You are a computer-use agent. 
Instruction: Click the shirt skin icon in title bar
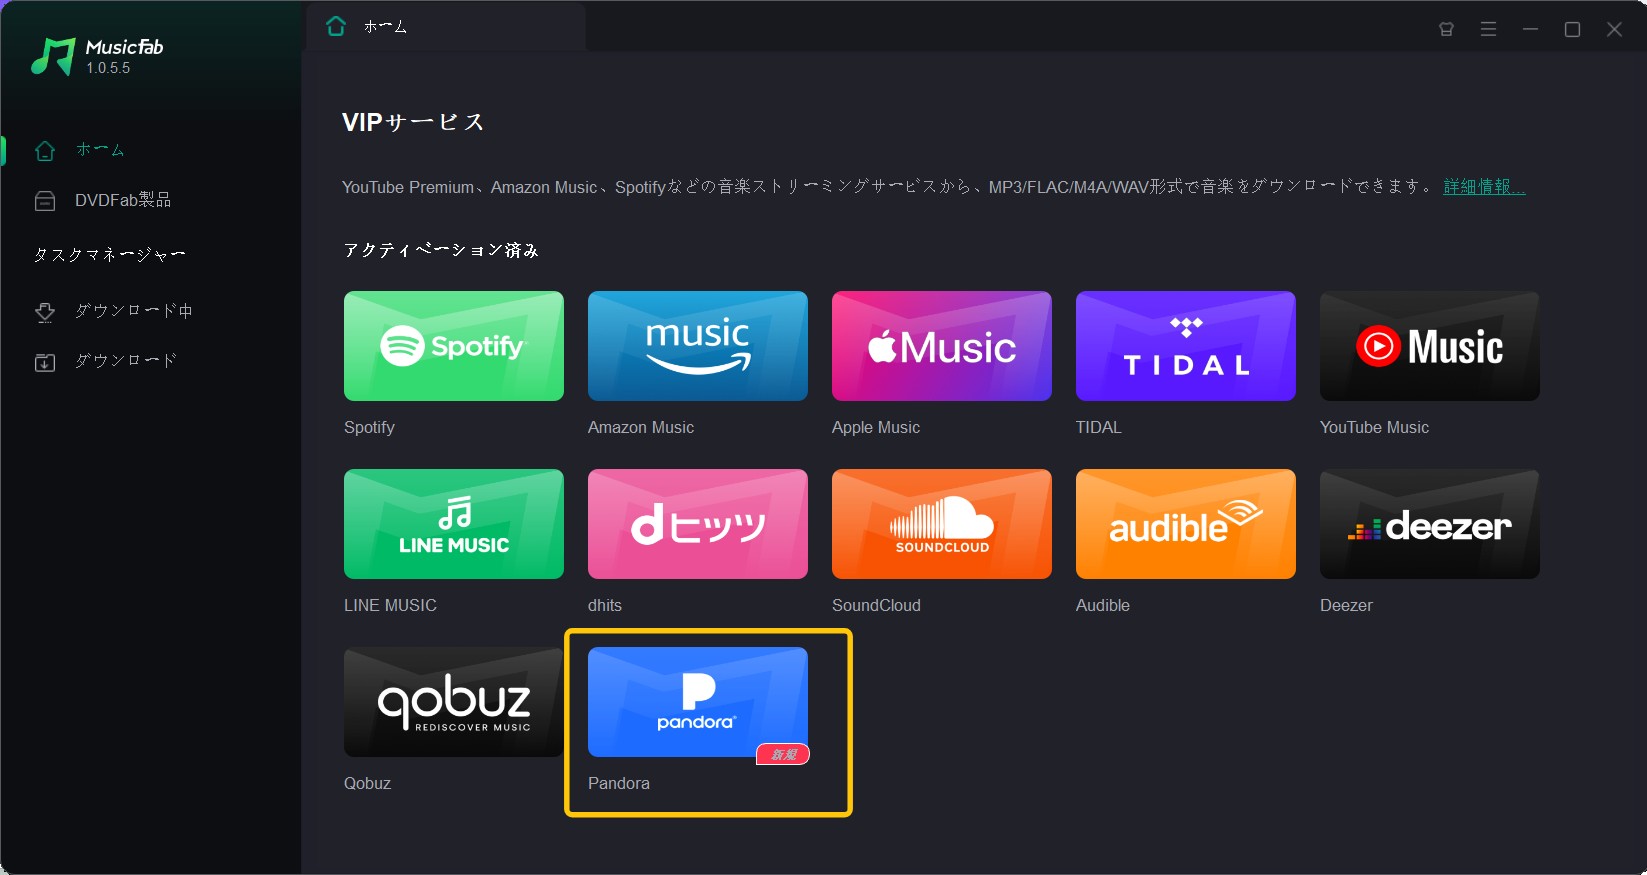[x=1446, y=29]
